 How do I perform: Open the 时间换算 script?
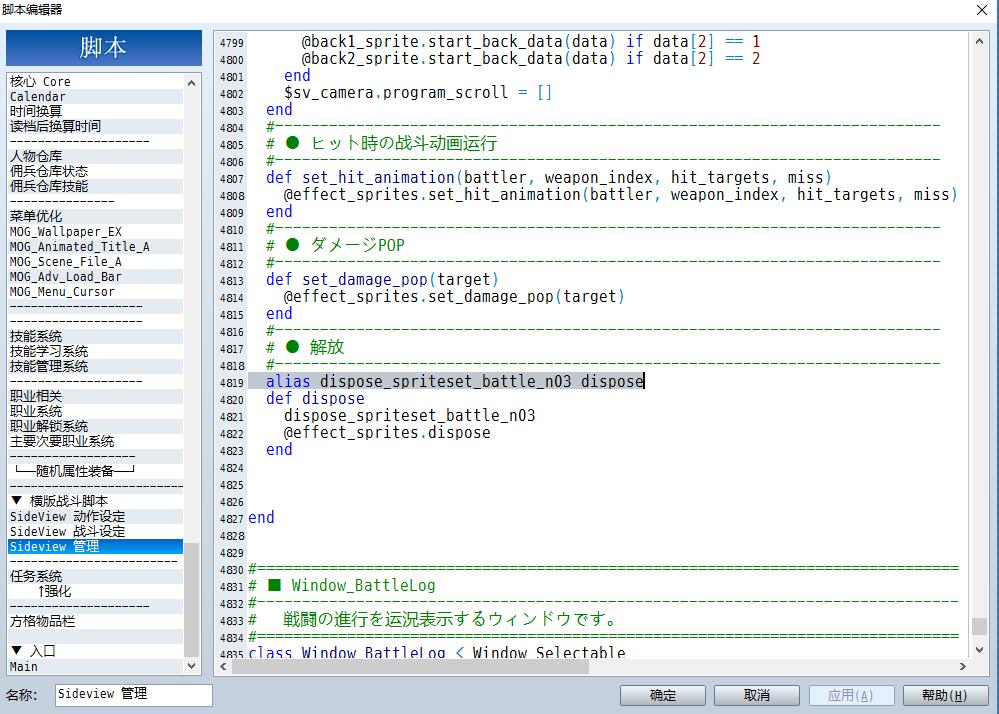click(96, 111)
